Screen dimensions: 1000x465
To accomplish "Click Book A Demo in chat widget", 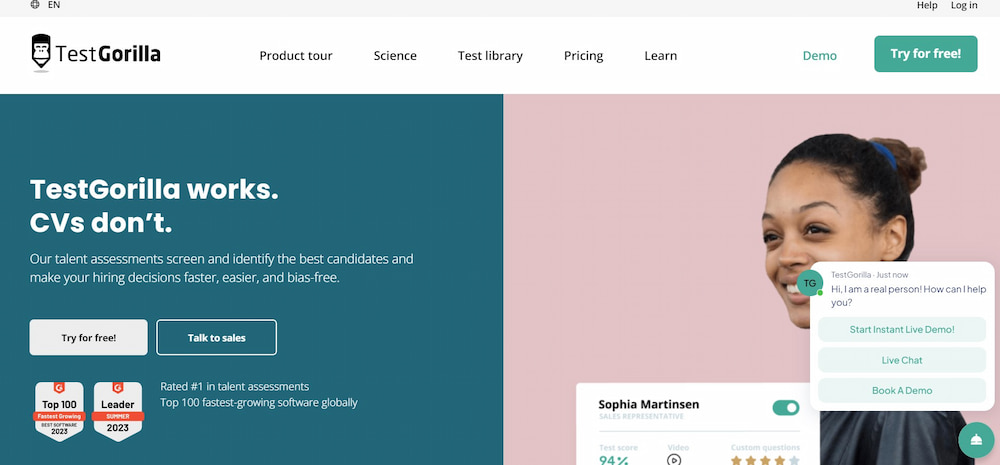I will pyautogui.click(x=902, y=390).
